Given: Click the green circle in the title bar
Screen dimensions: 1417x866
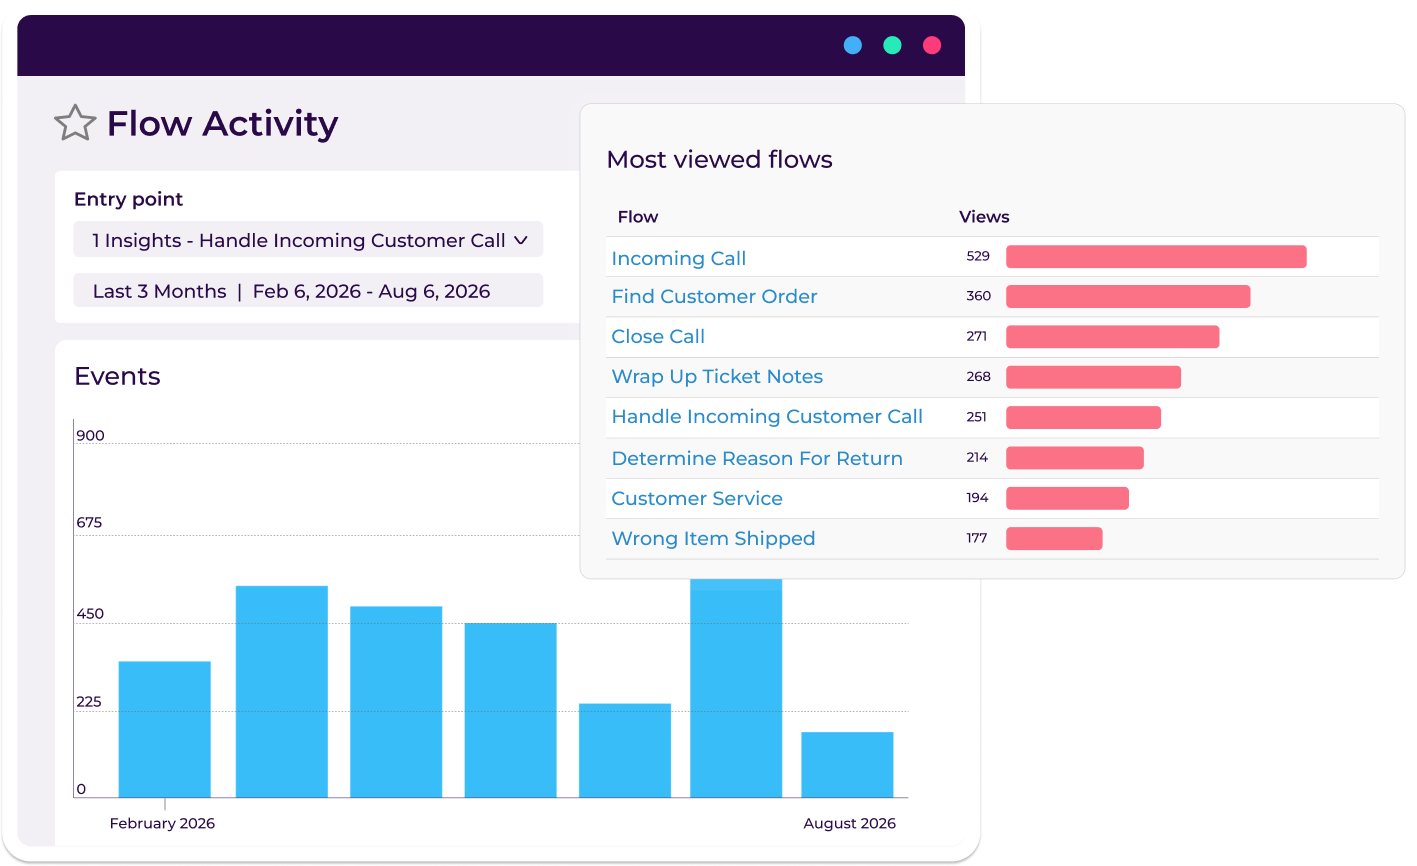Looking at the screenshot, I should click(x=892, y=44).
